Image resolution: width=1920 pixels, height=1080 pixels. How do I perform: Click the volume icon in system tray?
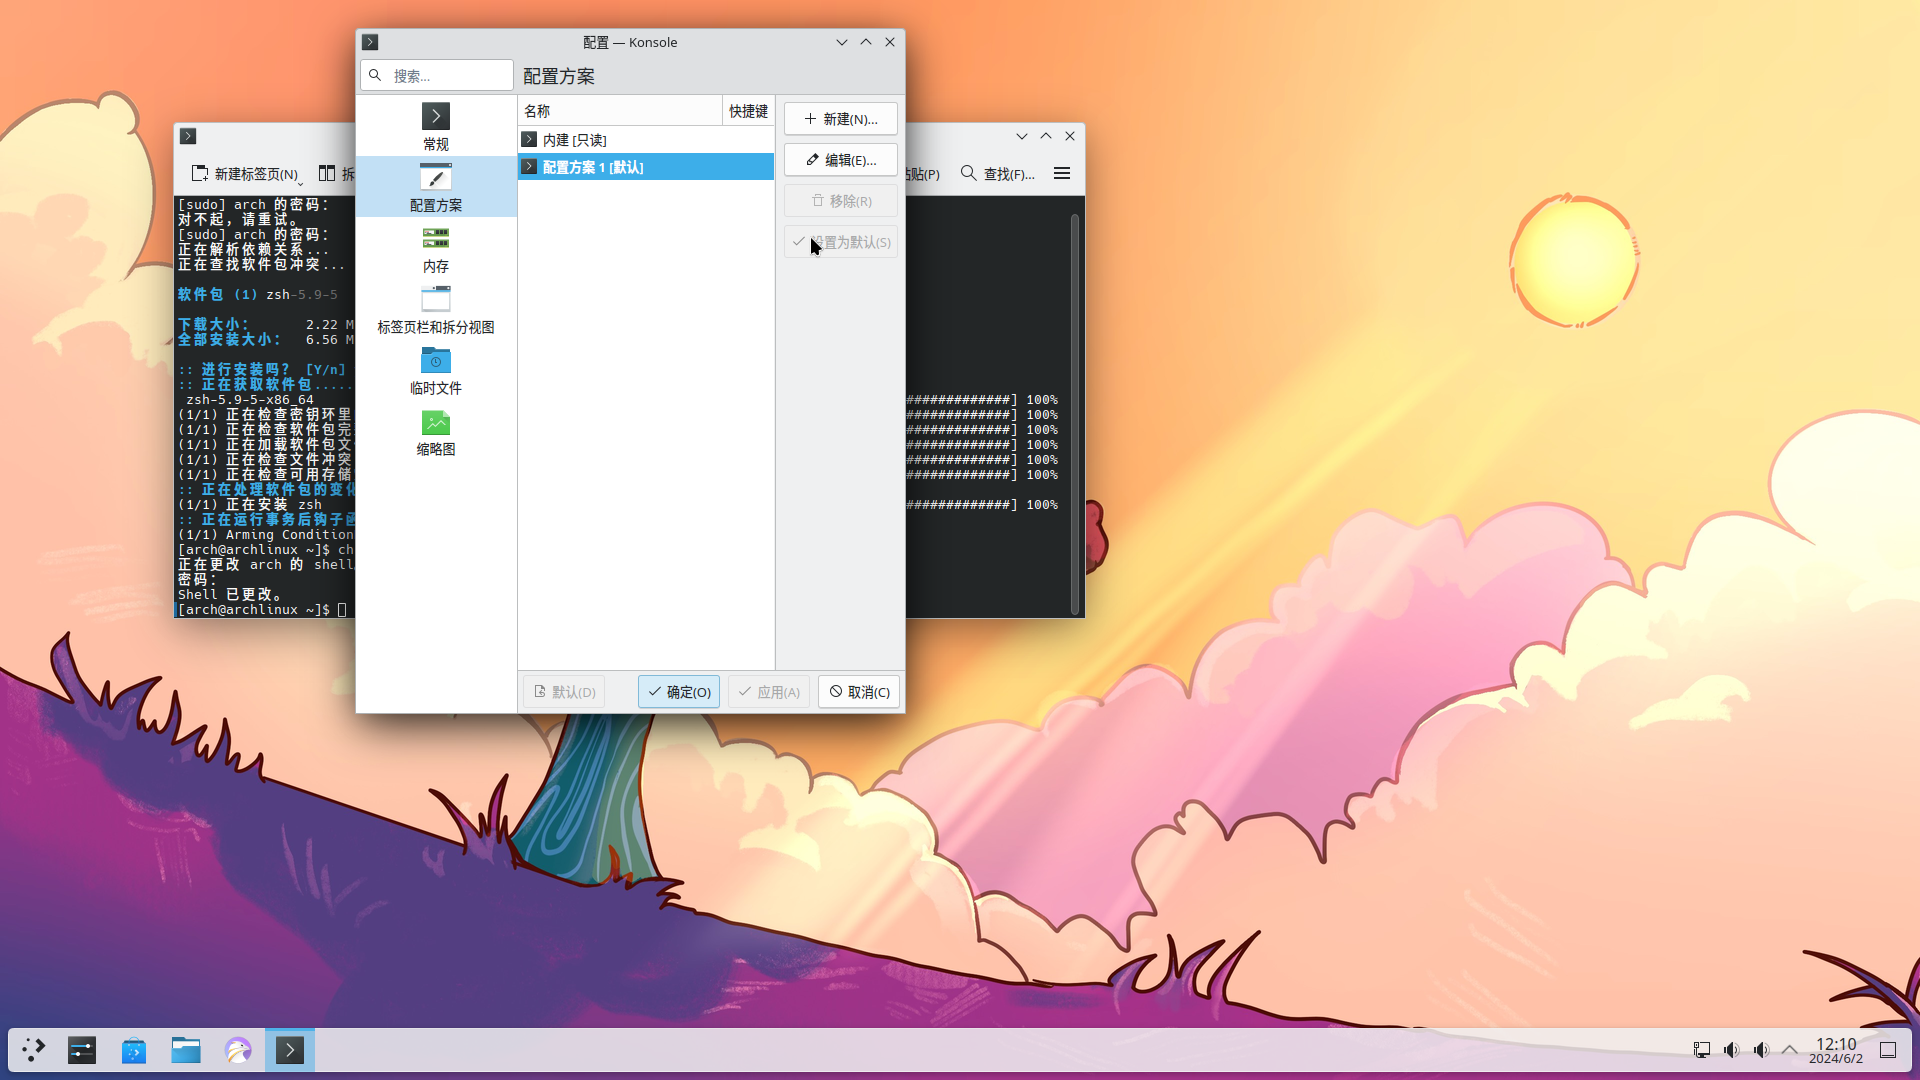tap(1731, 1050)
